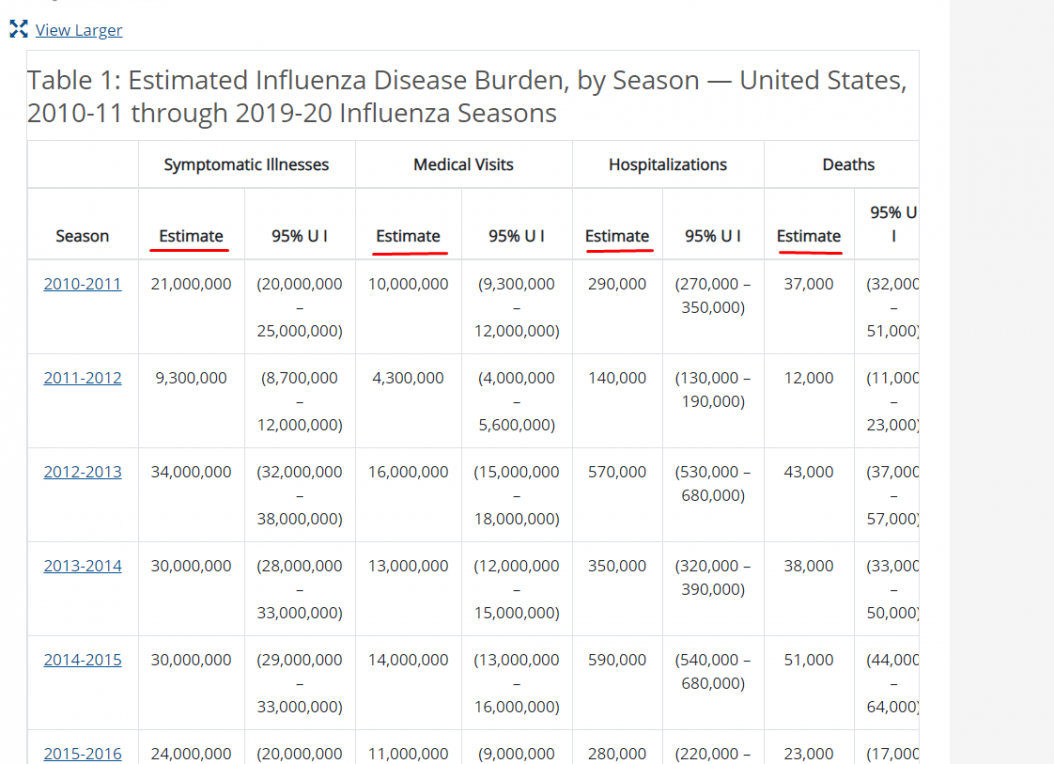This screenshot has width=1054, height=764.
Task: Open the 2014-2015 season link
Action: click(83, 661)
